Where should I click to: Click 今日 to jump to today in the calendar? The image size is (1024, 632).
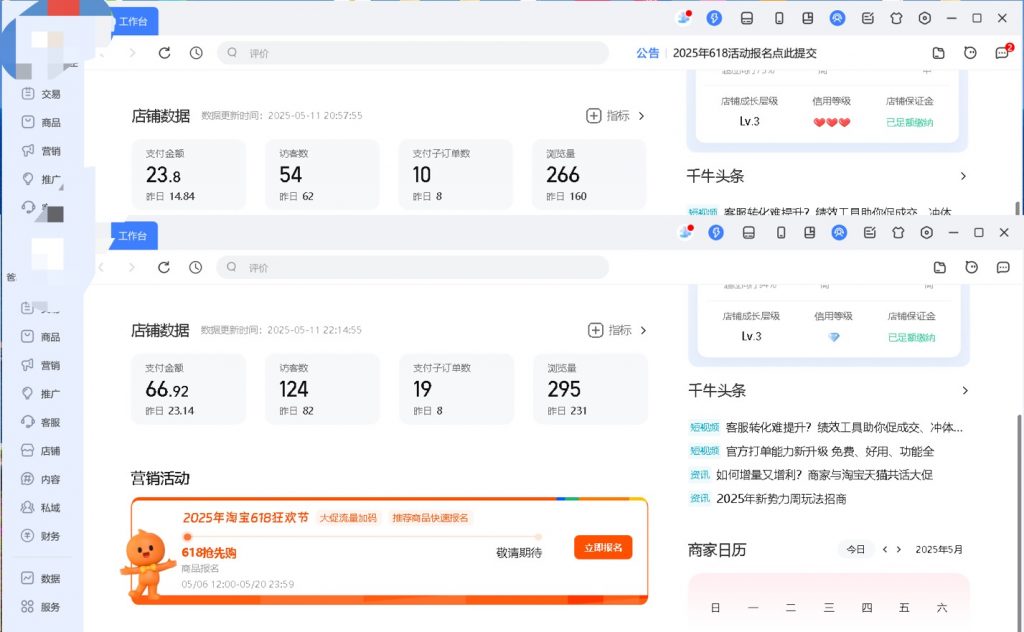(x=856, y=549)
